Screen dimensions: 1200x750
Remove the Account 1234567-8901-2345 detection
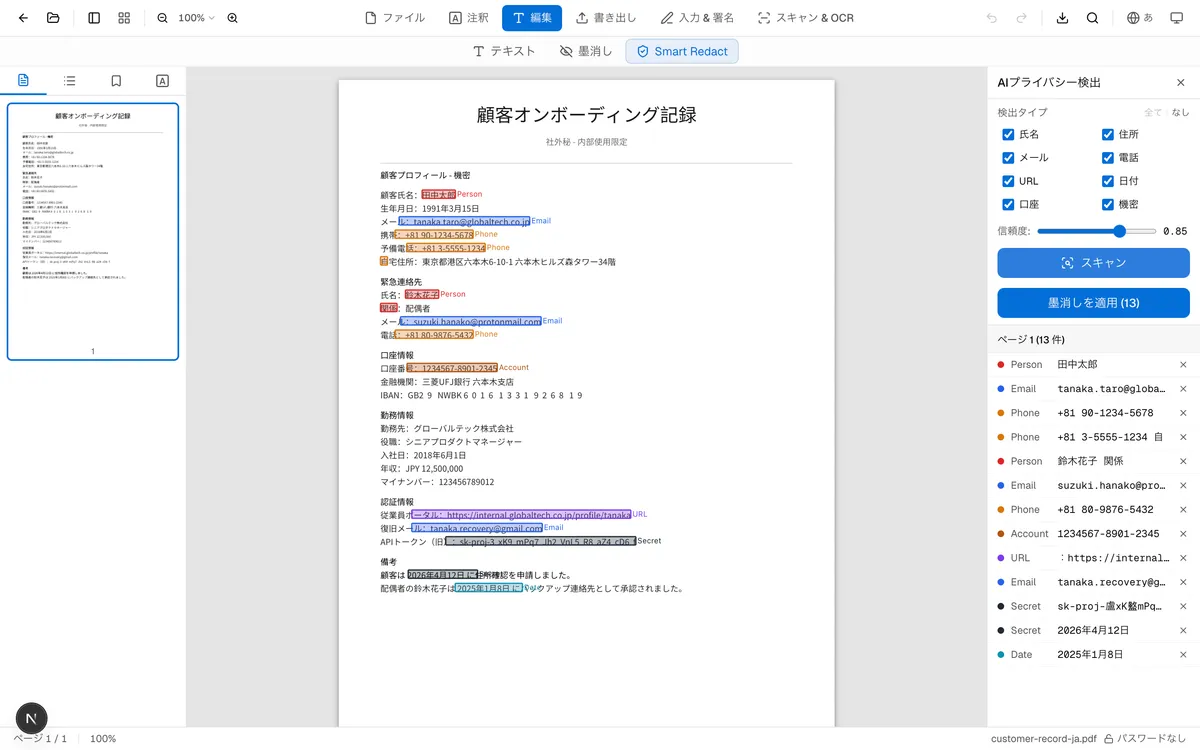click(1183, 534)
